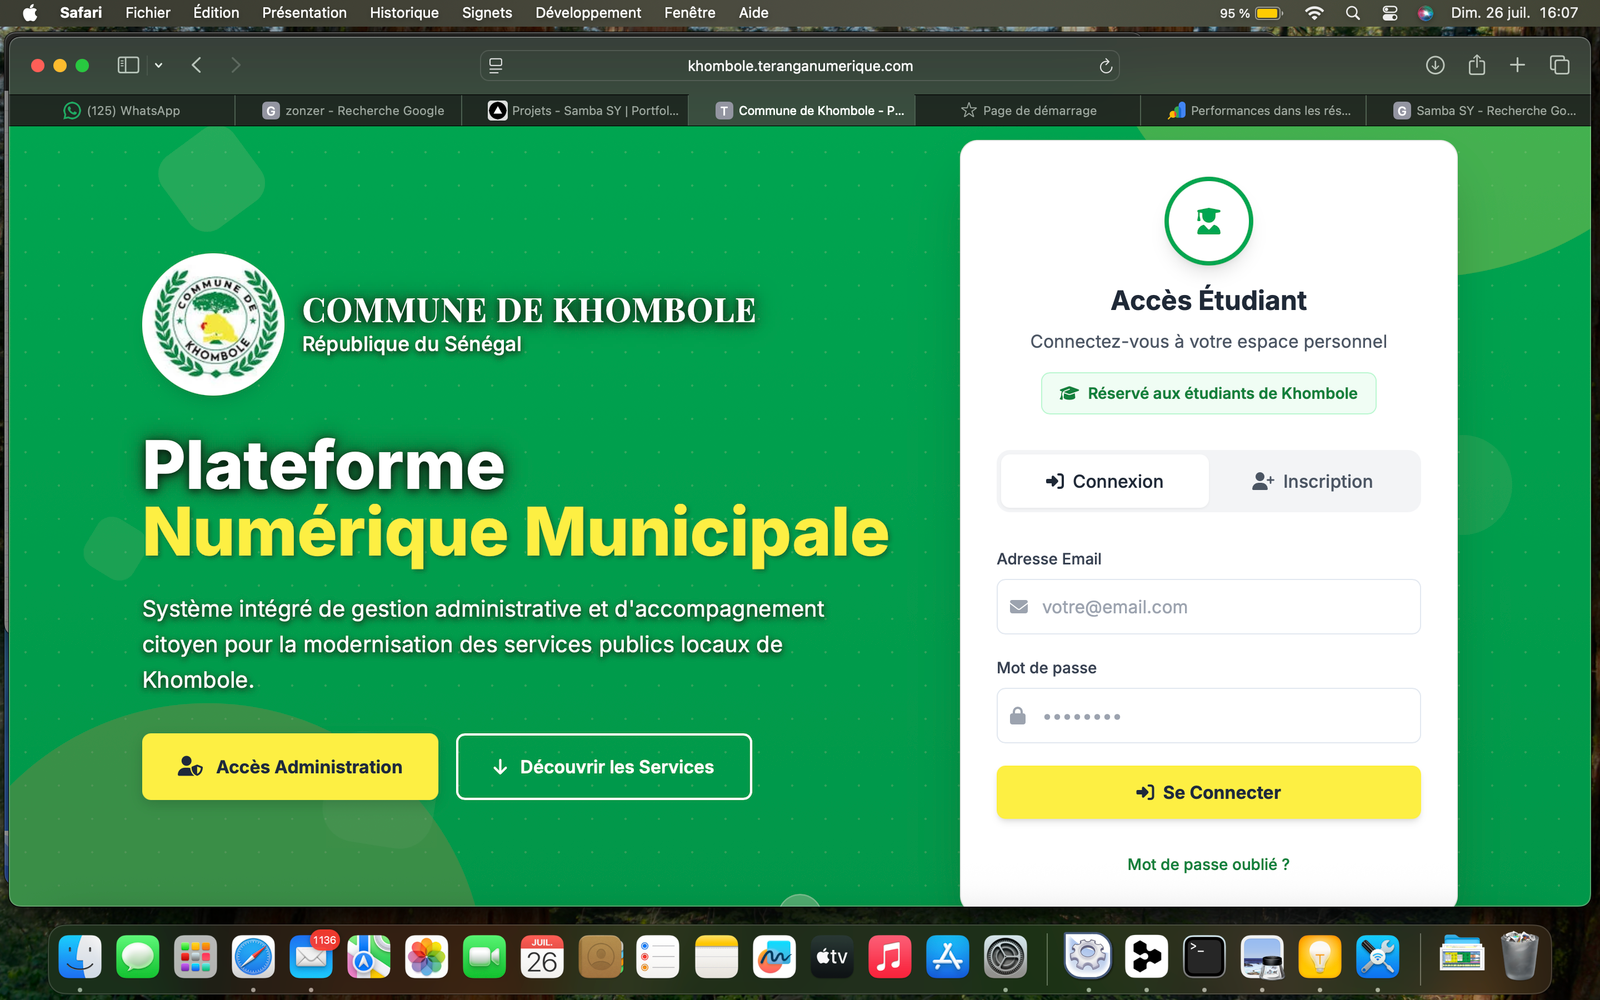
Task: Open the Fichier menu
Action: pyautogui.click(x=148, y=13)
